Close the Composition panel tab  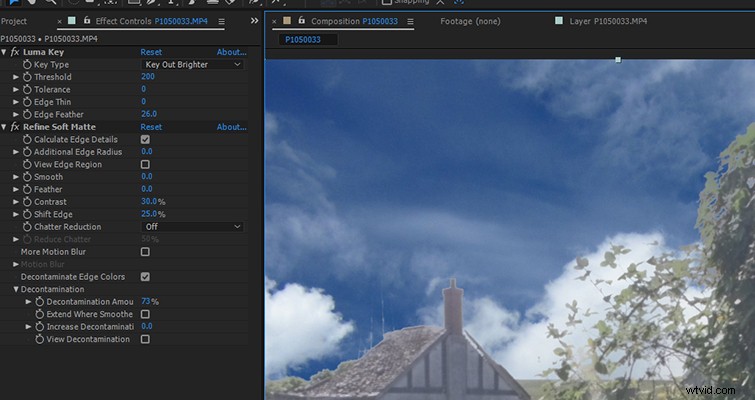point(274,21)
